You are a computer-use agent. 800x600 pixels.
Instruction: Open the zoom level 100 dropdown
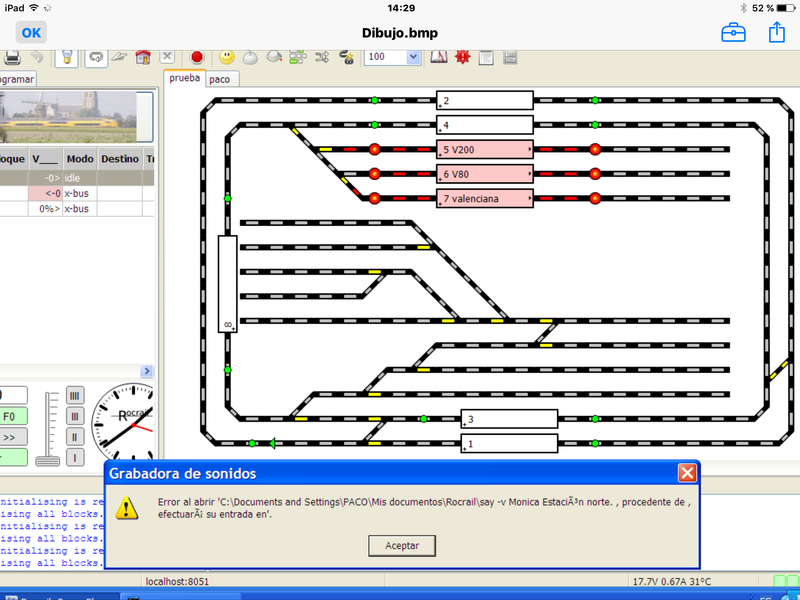(413, 57)
